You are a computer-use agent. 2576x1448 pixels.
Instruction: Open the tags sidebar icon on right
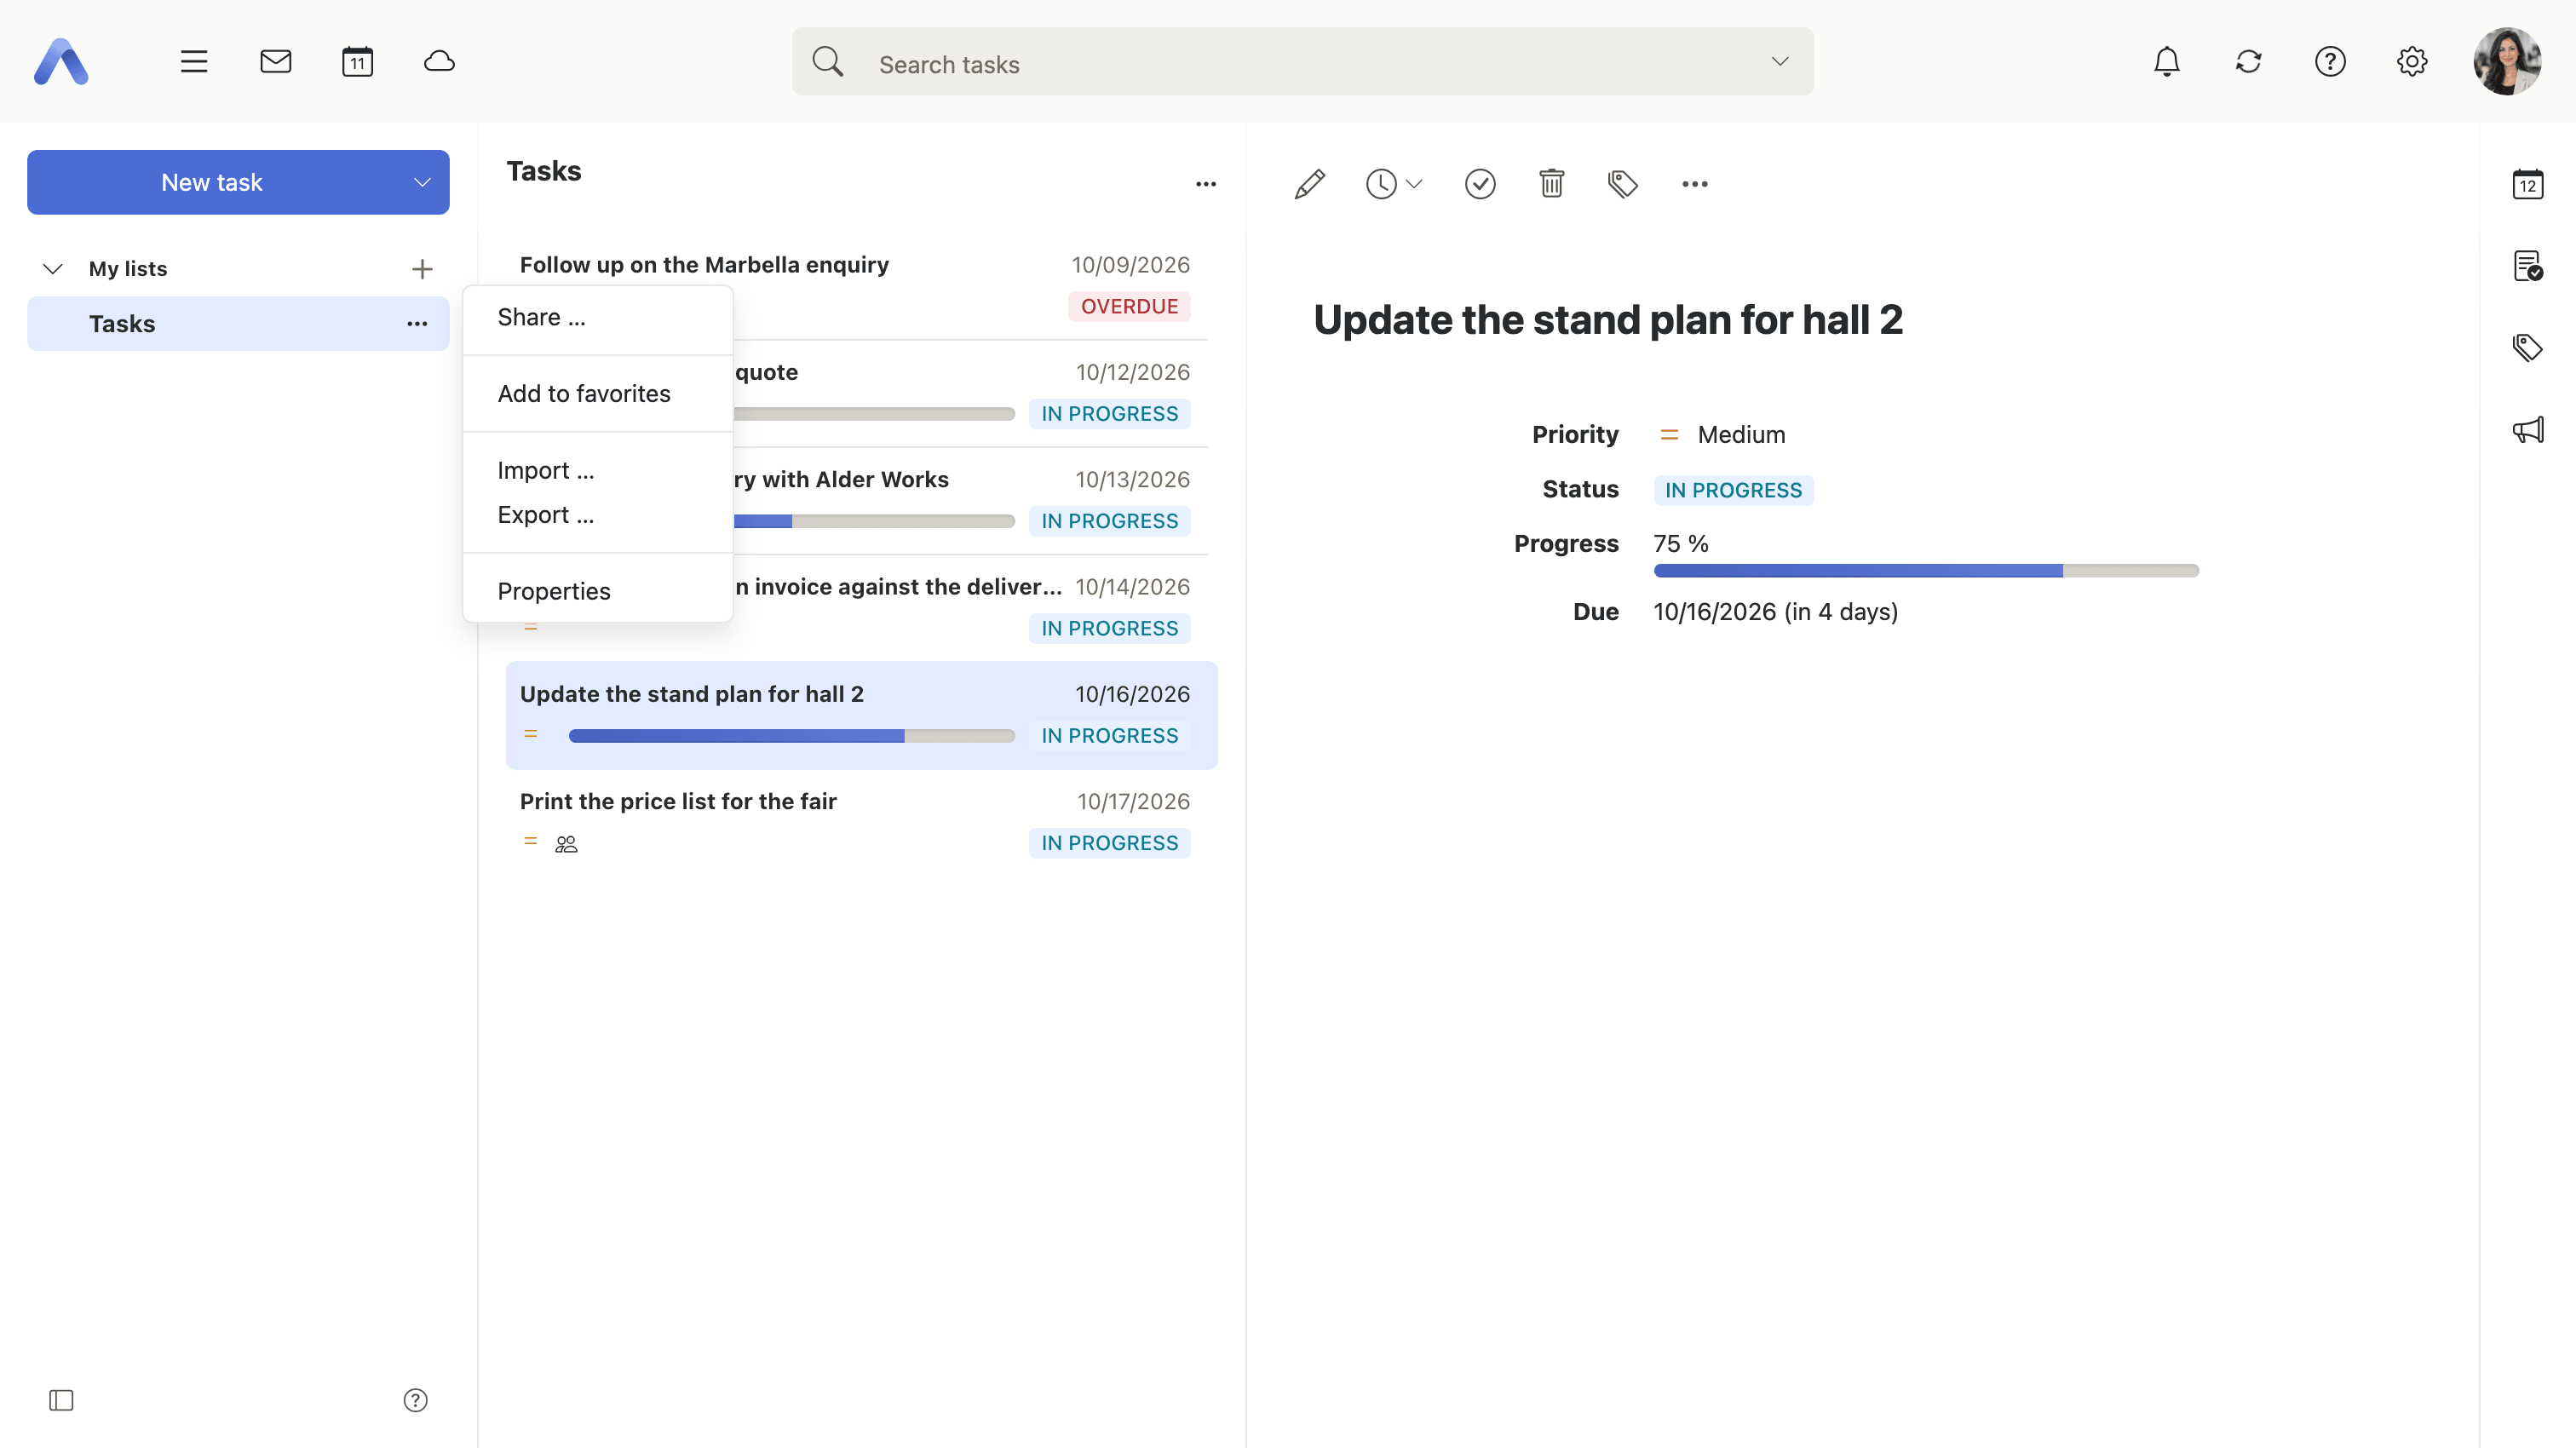(2528, 348)
